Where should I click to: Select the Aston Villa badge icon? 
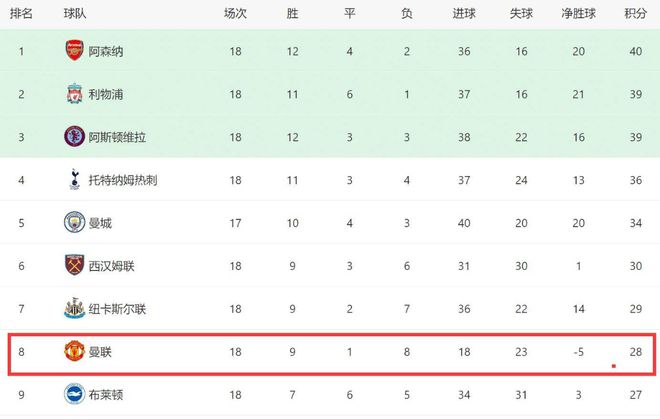pos(75,136)
